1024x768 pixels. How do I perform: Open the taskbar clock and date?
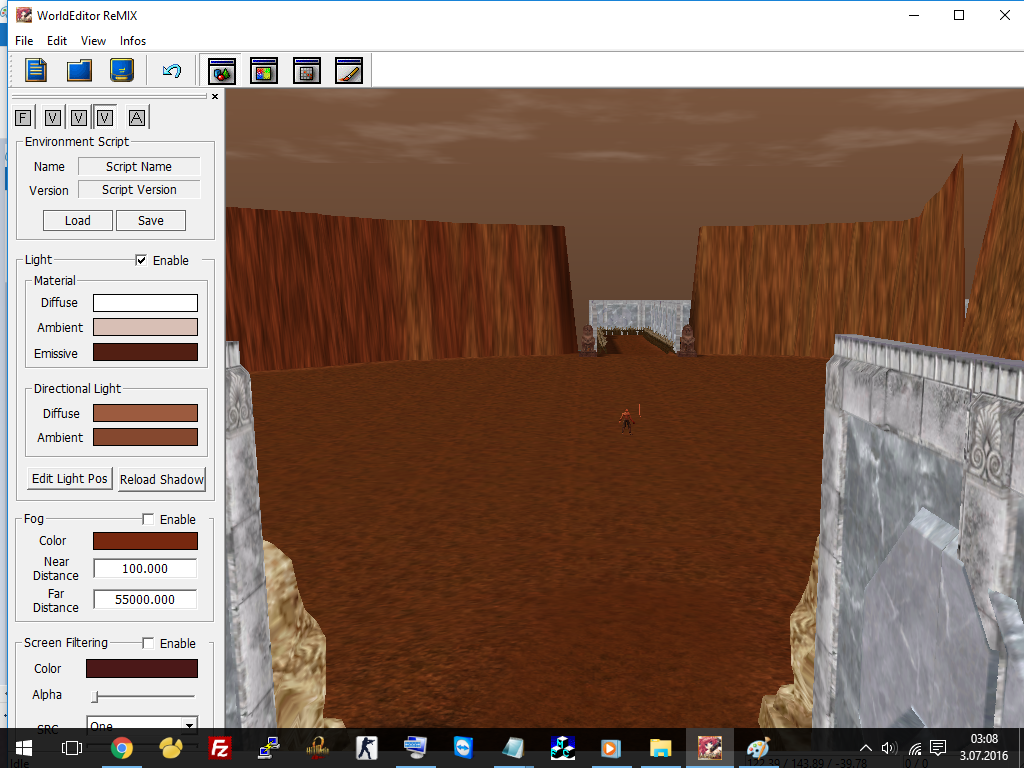point(984,748)
